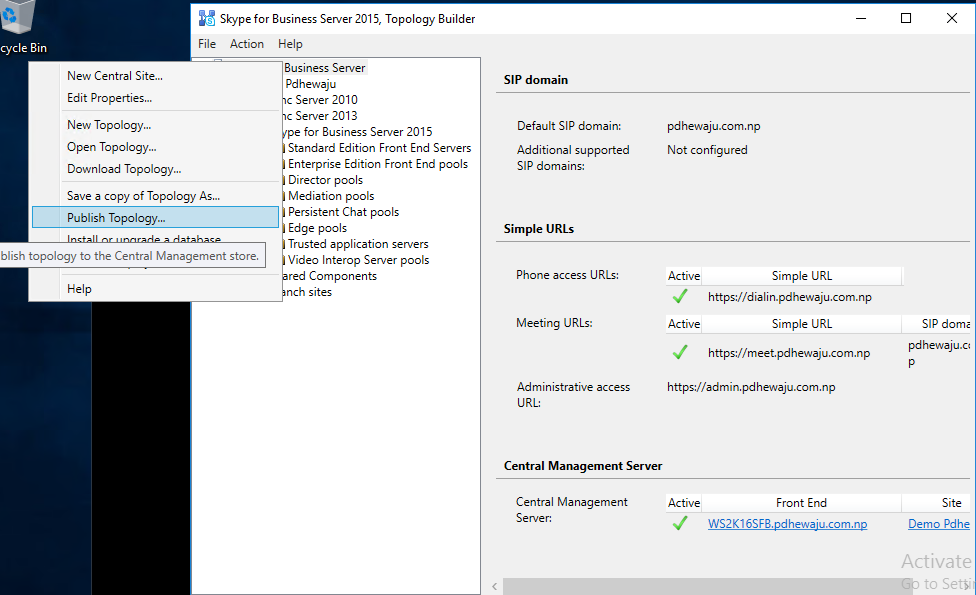Select Trusted application servers node
976x595 pixels.
(x=358, y=244)
